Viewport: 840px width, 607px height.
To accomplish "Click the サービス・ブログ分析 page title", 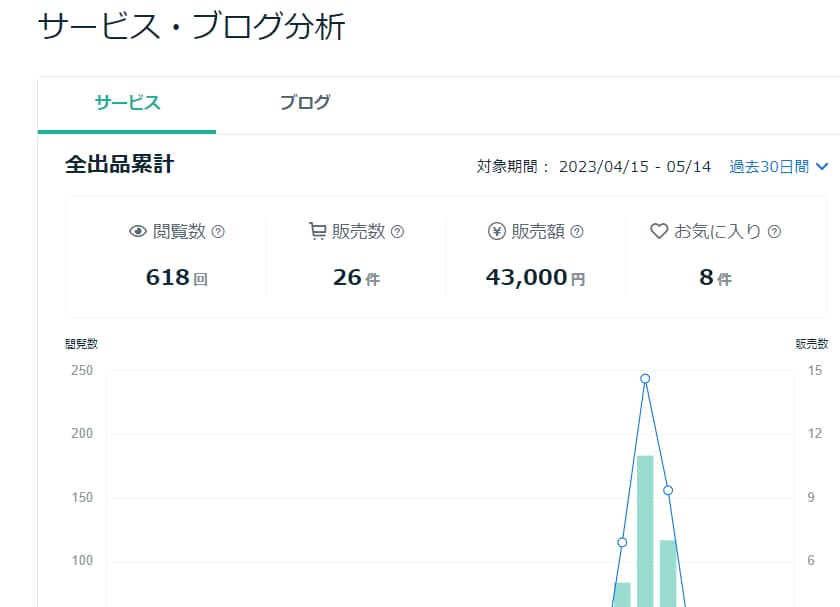I will [192, 27].
